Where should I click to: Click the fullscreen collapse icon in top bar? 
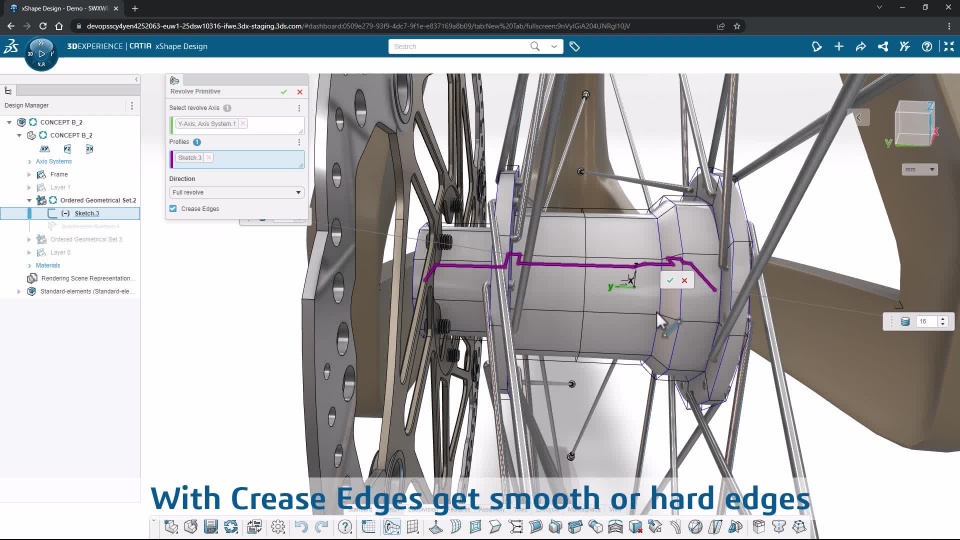pos(949,47)
